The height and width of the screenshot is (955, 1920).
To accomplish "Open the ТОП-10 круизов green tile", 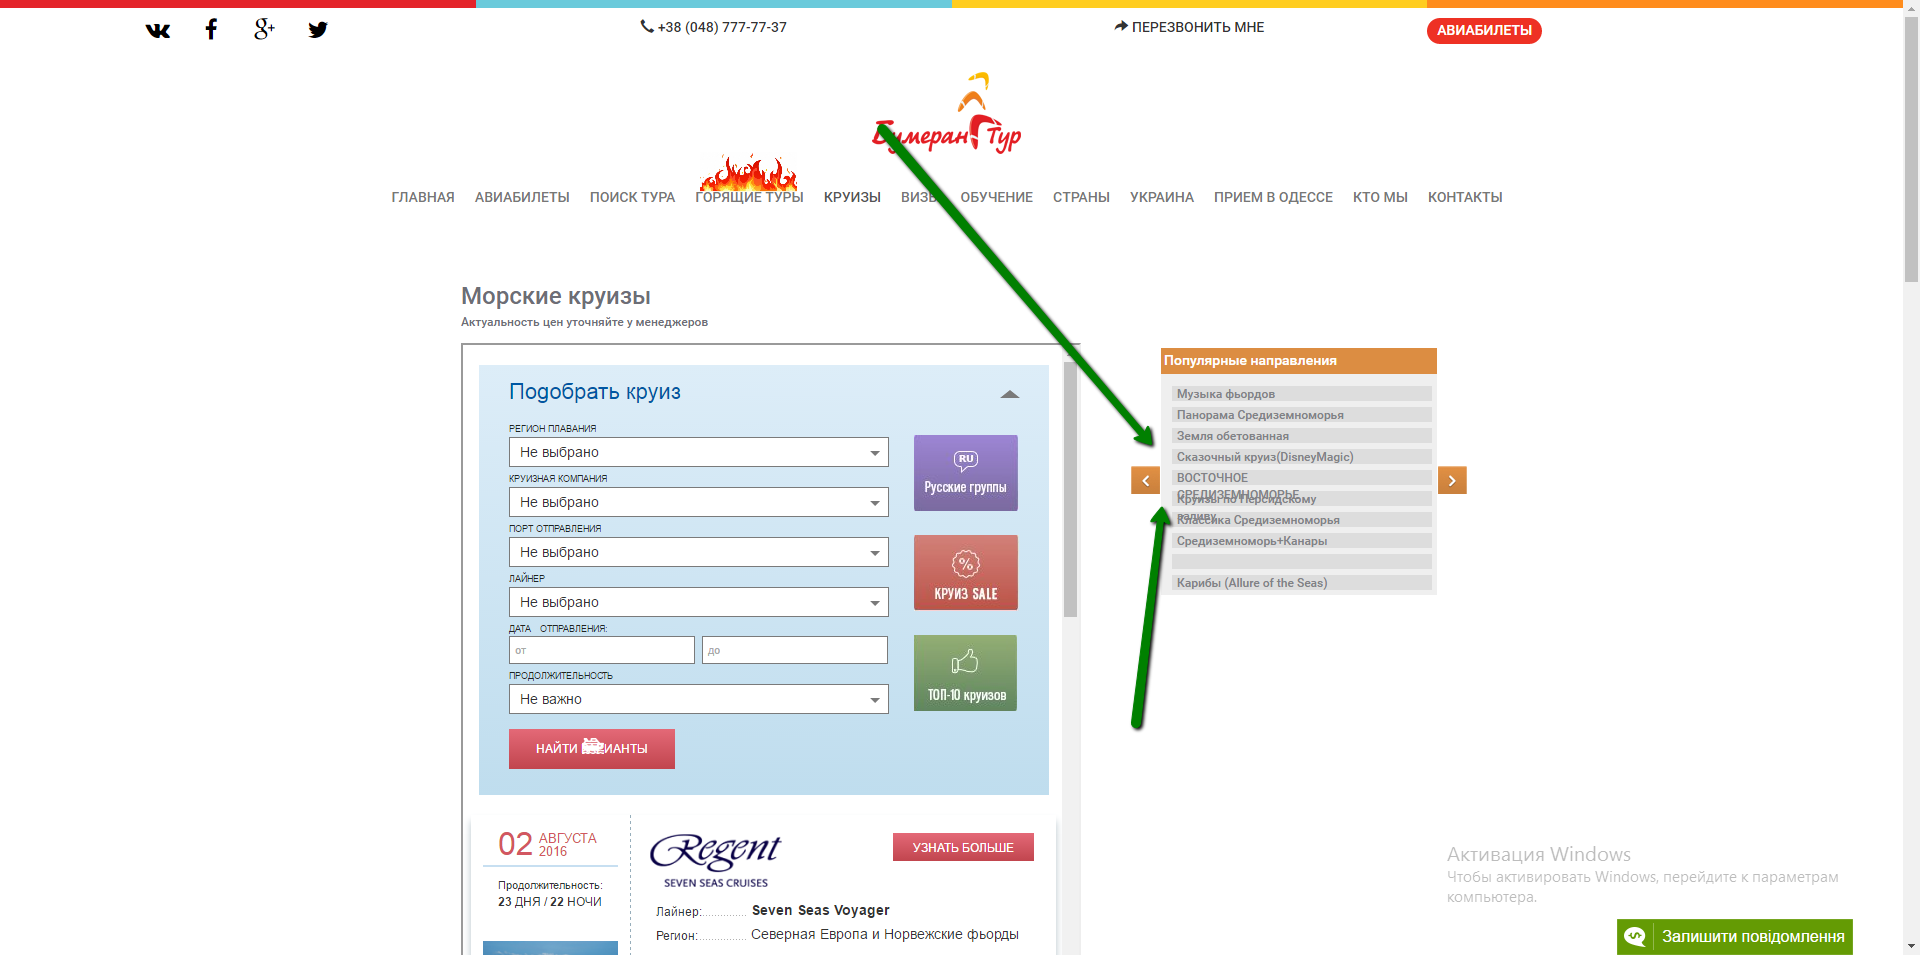I will tap(965, 673).
